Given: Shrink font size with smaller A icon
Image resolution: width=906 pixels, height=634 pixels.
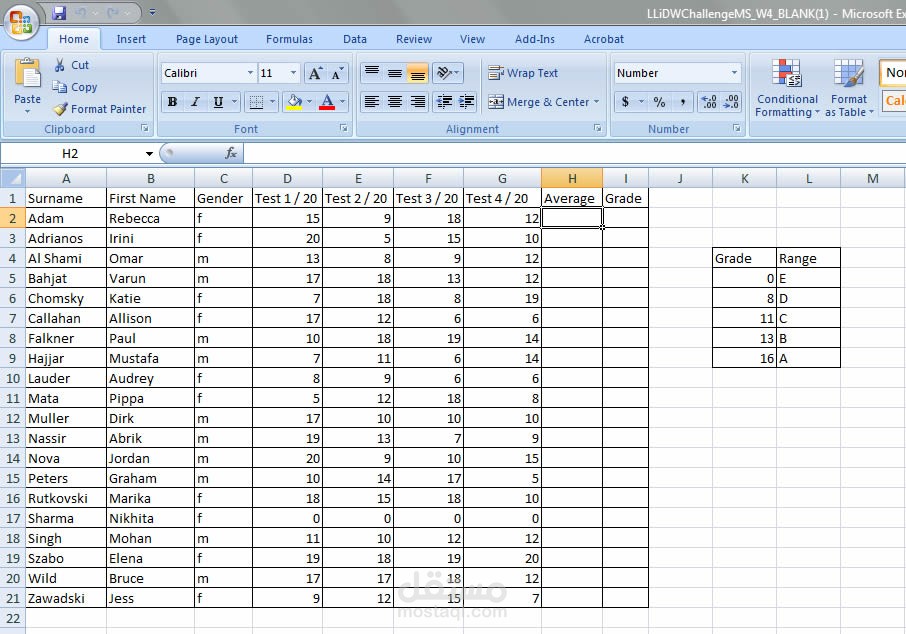Looking at the screenshot, I should 337,73.
